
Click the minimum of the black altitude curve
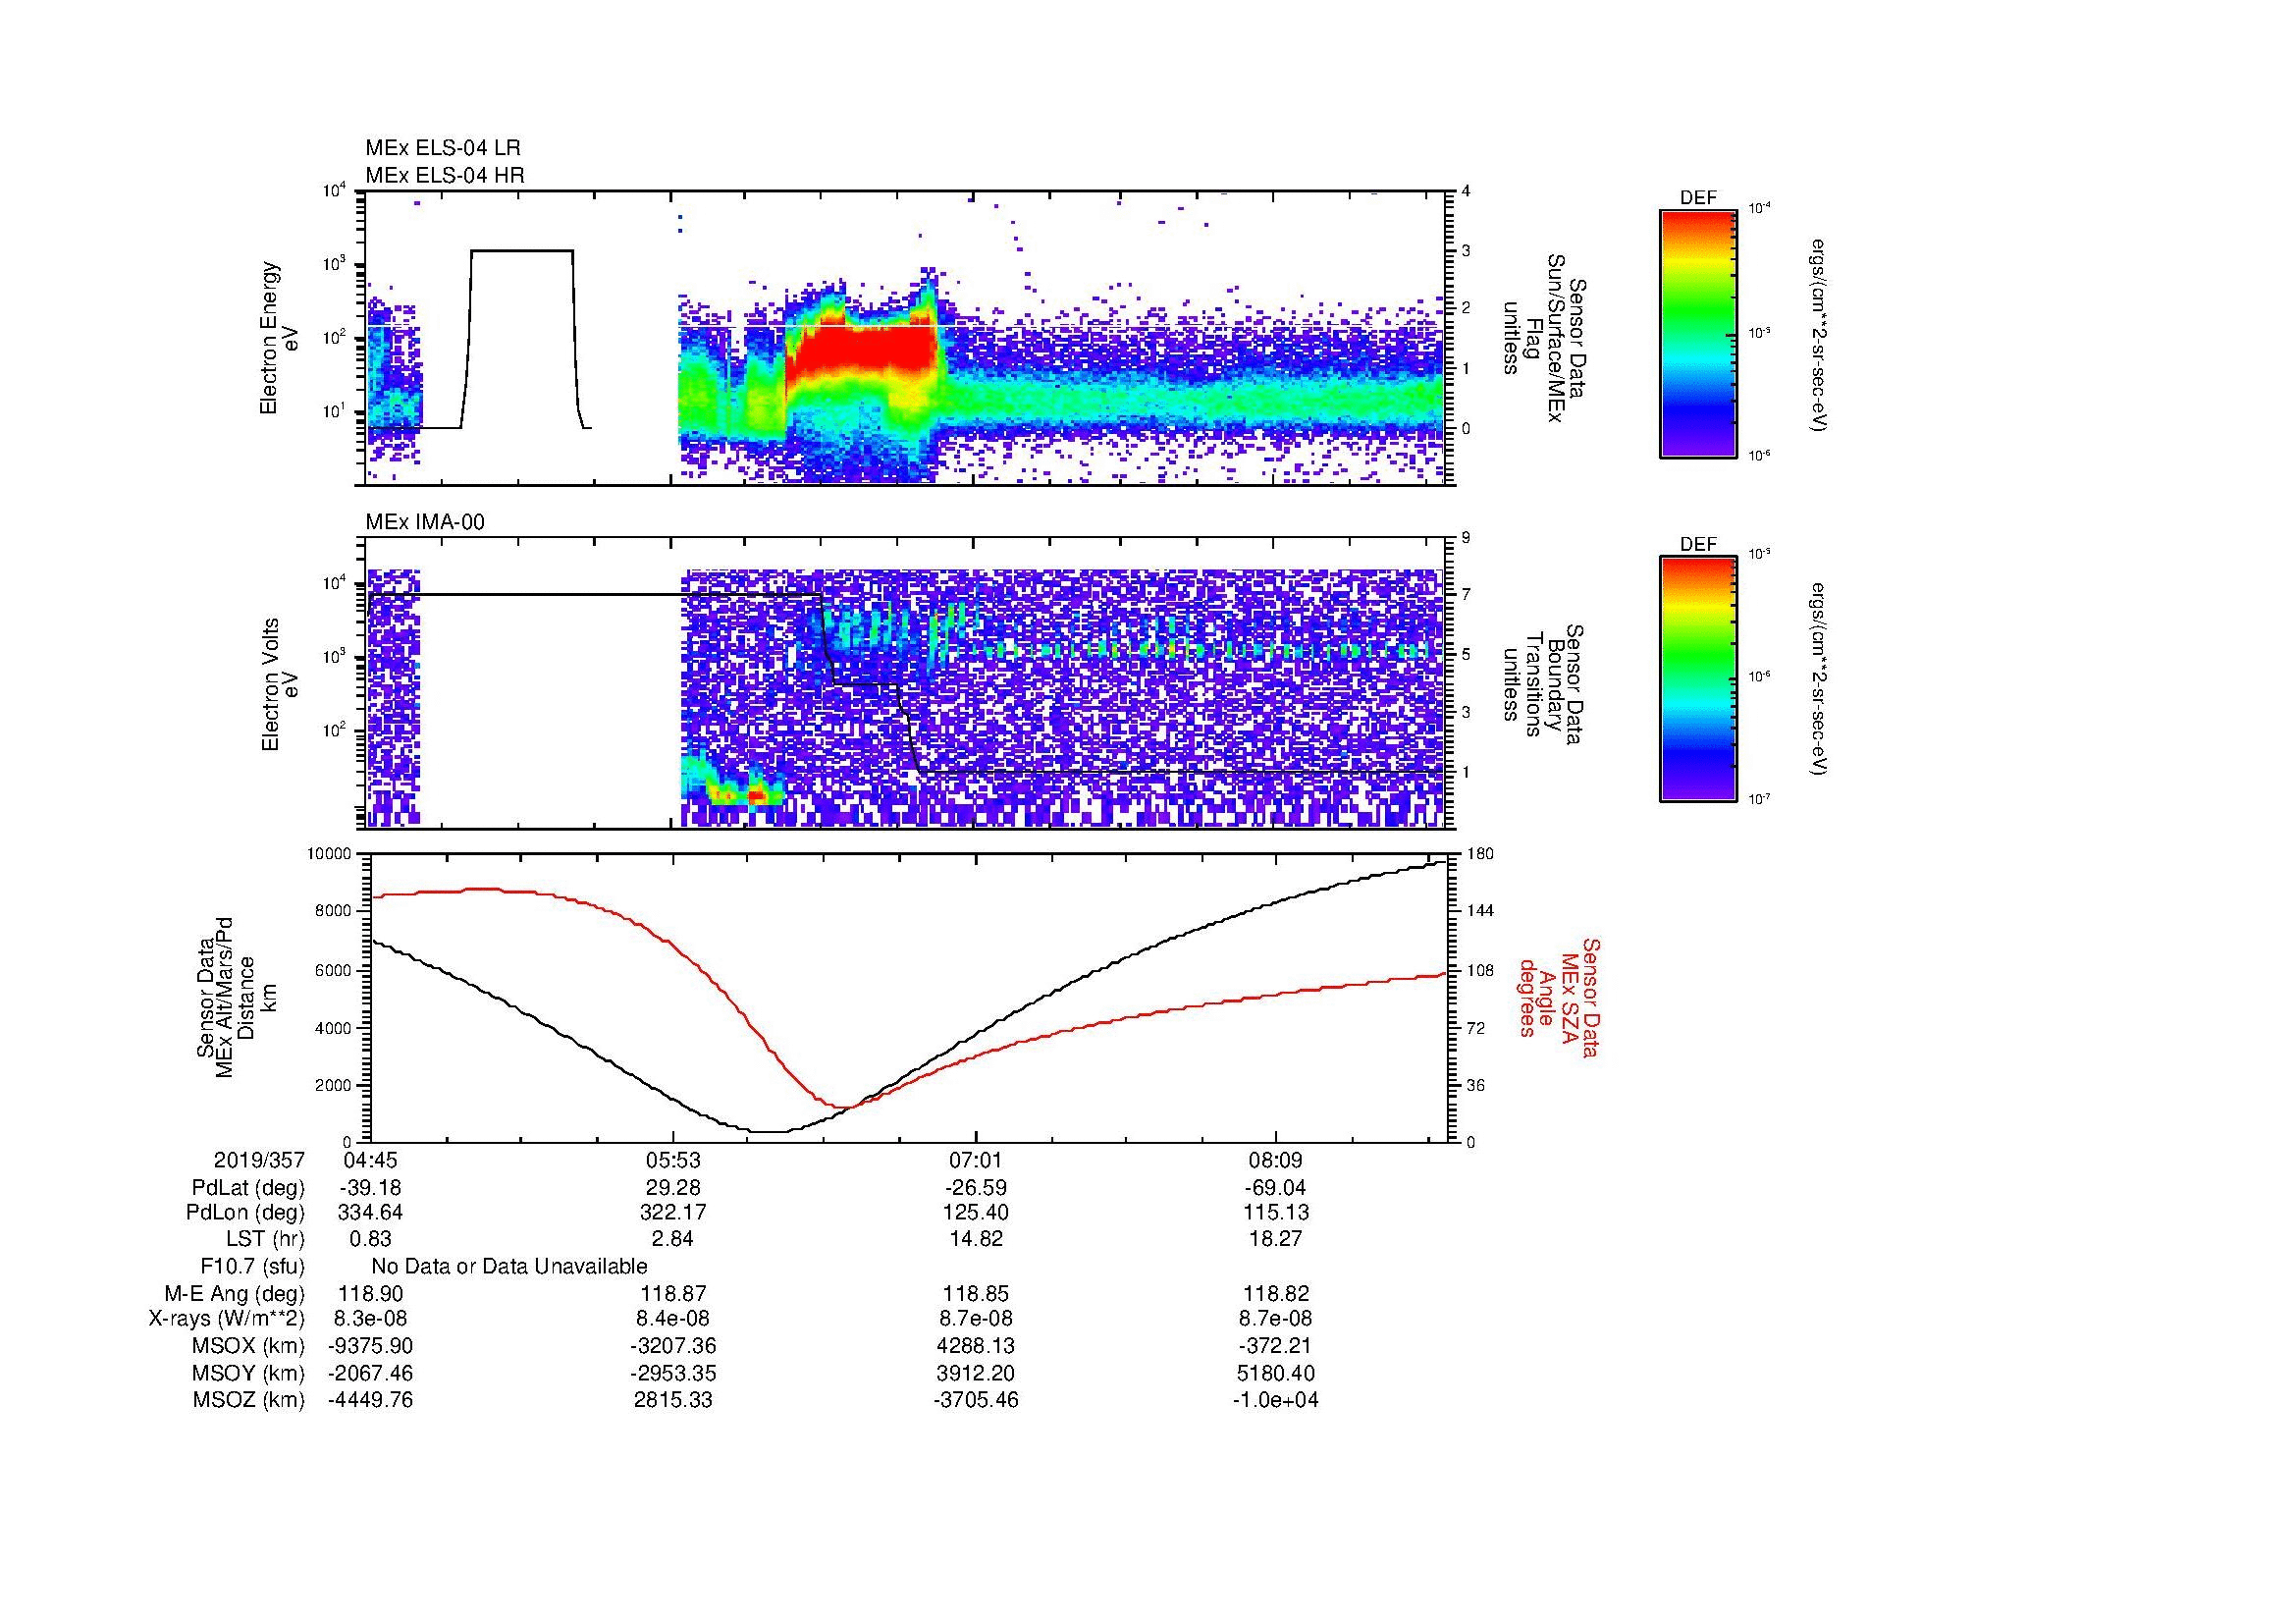770,1132
